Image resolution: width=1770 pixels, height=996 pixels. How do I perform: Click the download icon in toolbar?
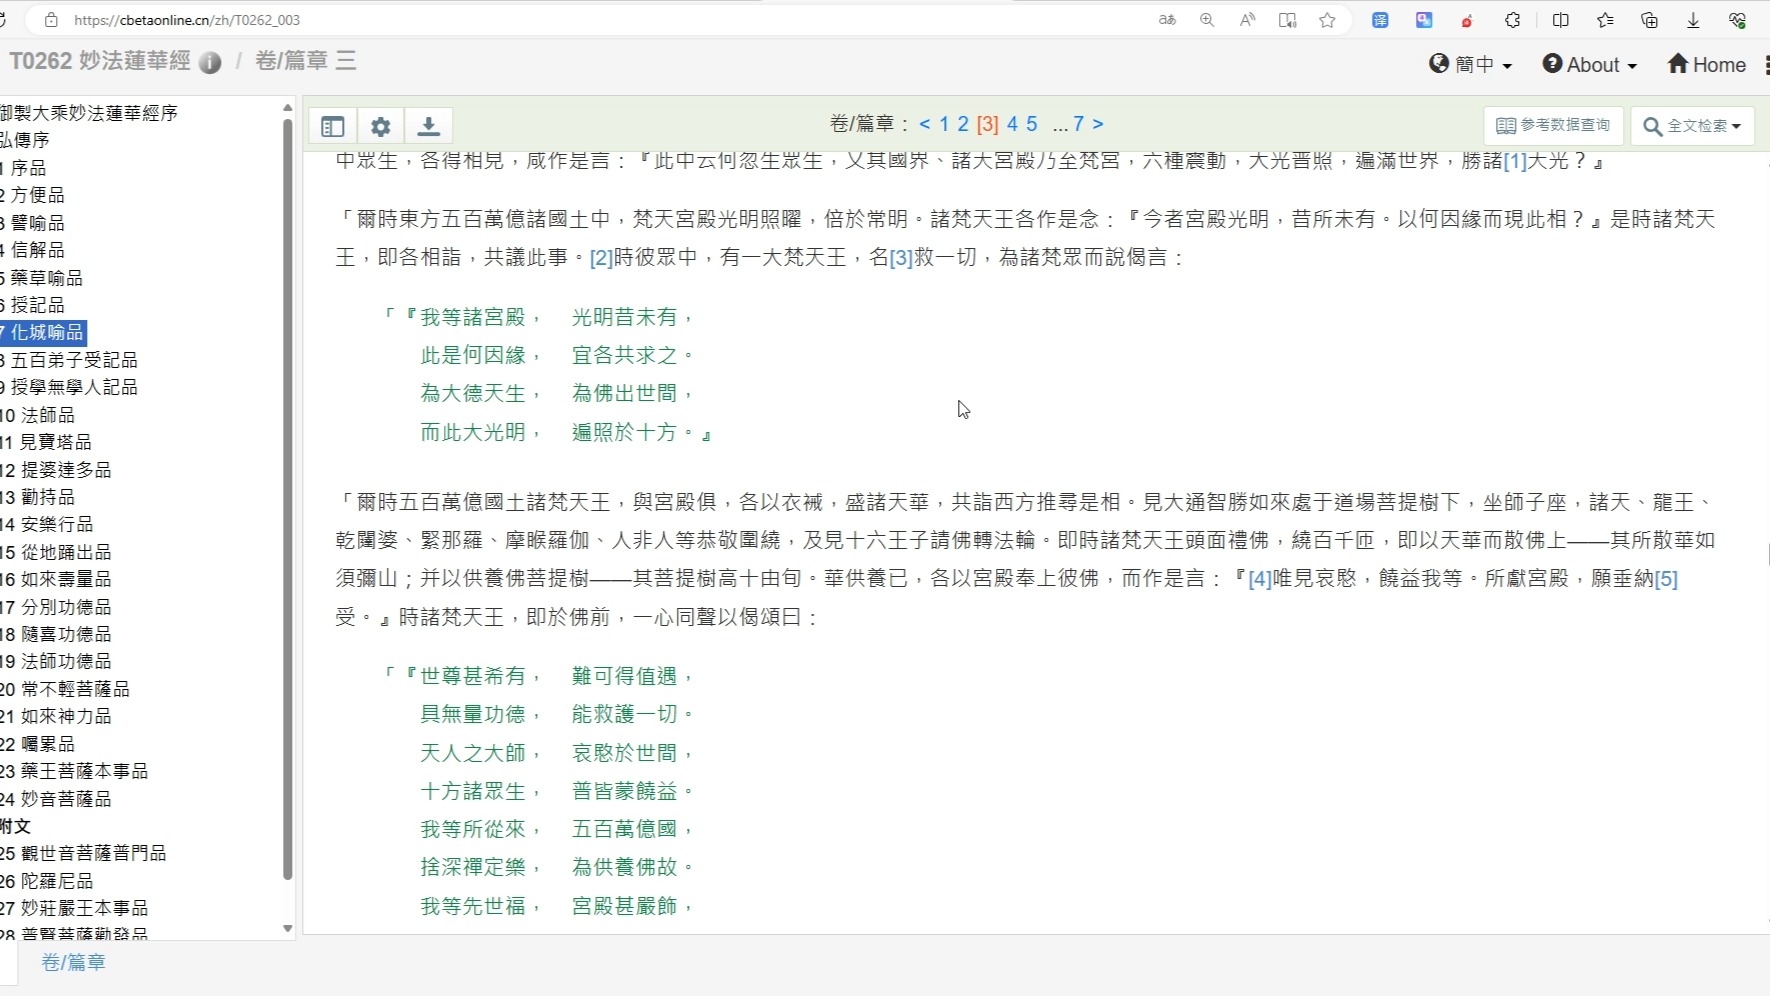click(429, 126)
